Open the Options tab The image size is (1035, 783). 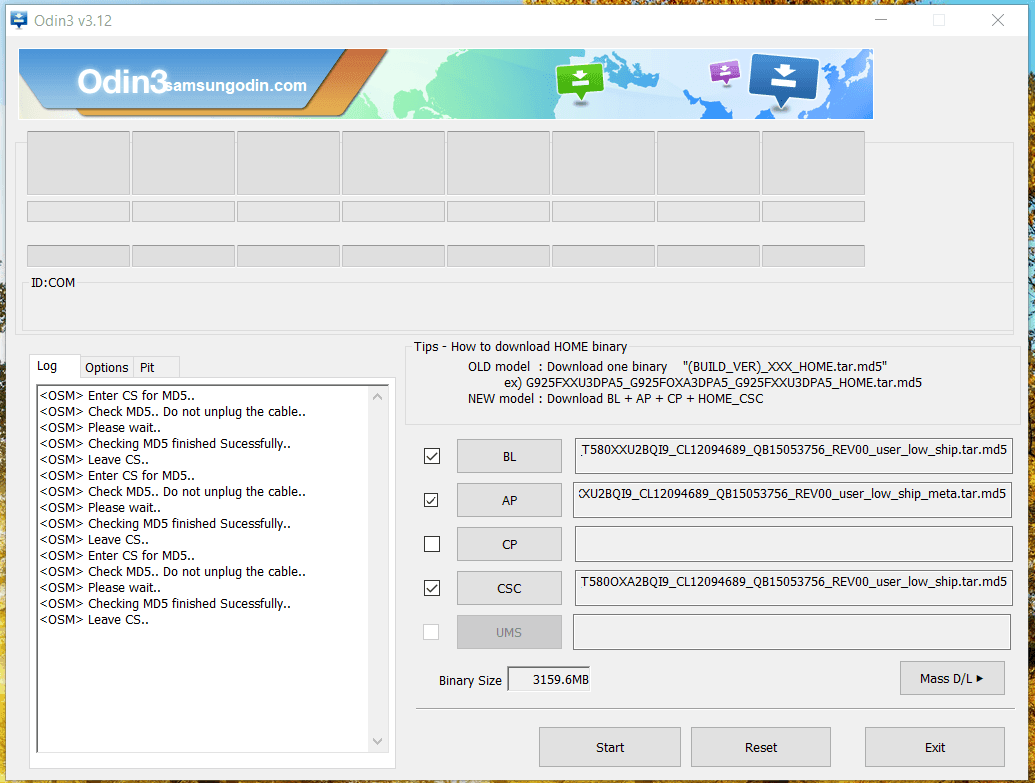106,368
